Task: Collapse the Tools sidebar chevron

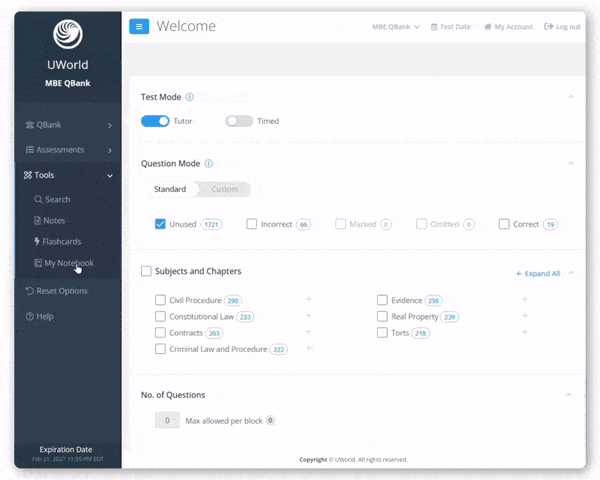Action: coord(110,176)
